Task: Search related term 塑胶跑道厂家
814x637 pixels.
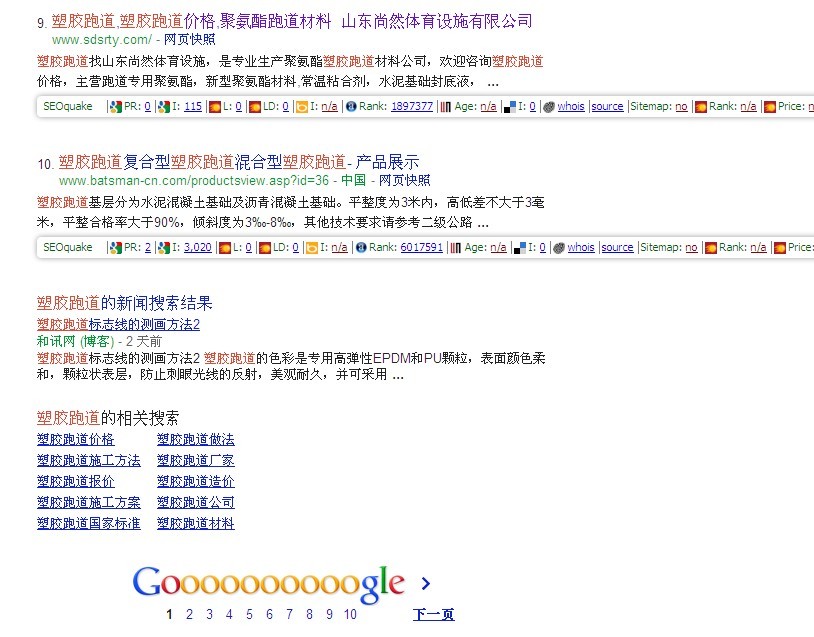Action: coord(196,460)
